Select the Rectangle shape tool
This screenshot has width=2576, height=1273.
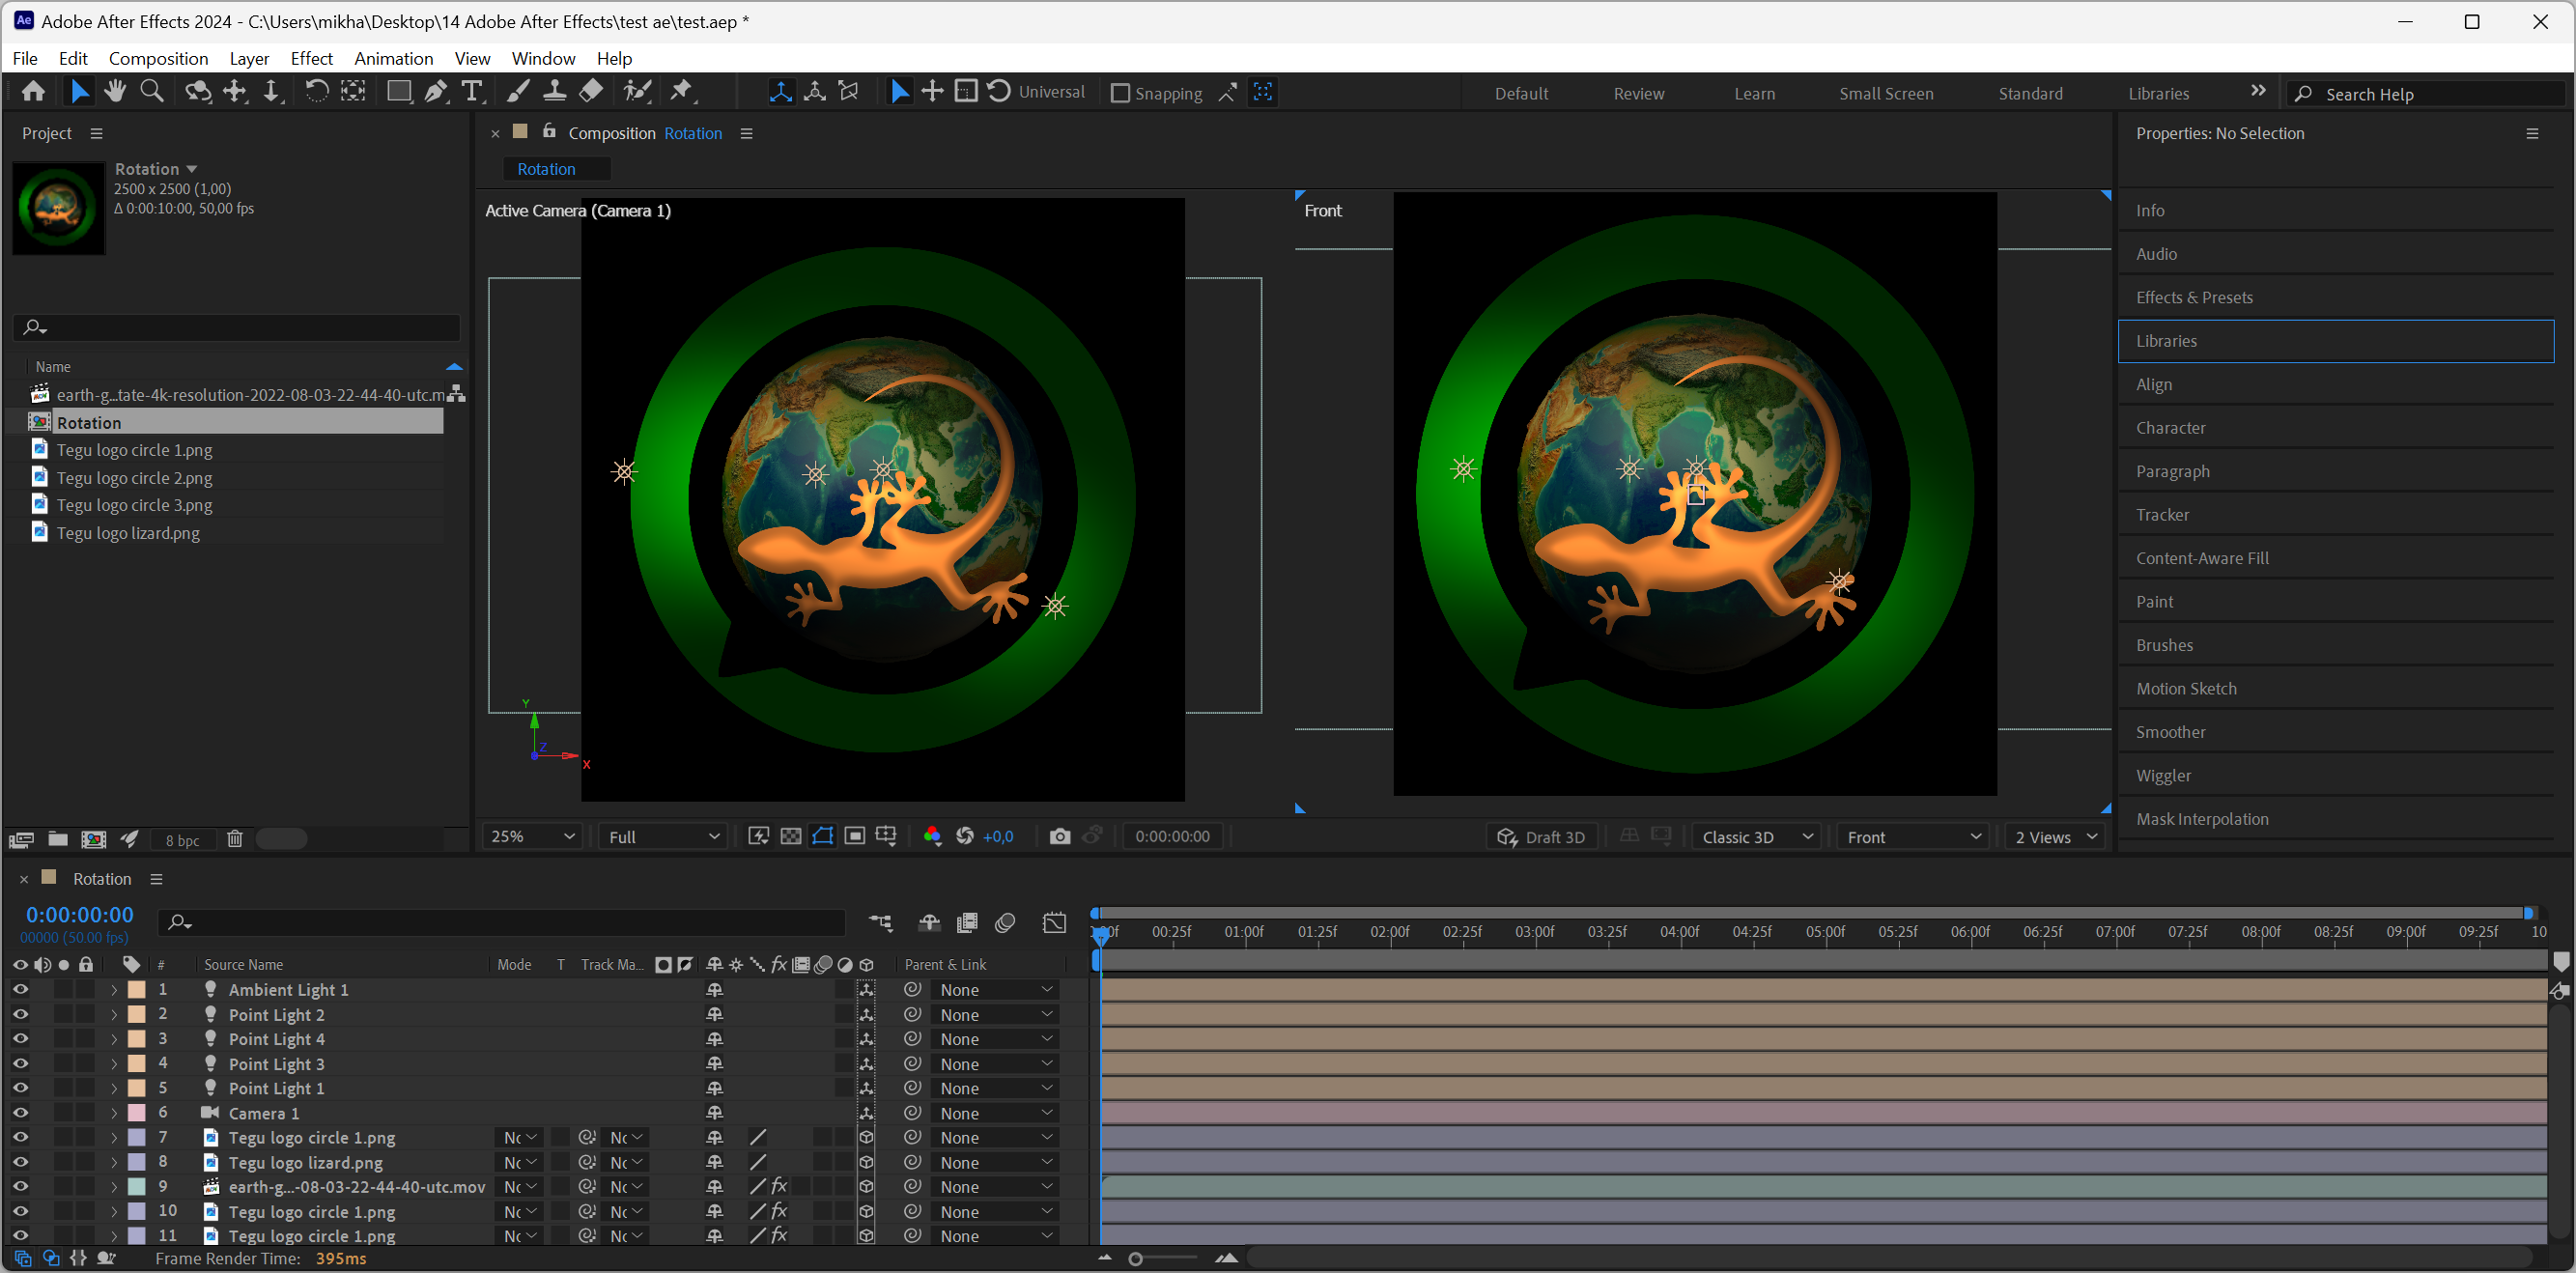coord(398,92)
